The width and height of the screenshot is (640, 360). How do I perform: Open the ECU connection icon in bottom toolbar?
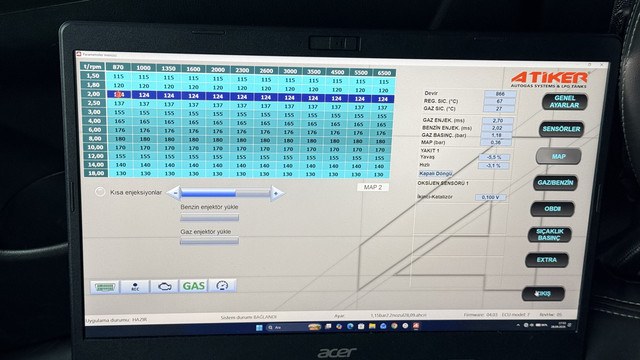(x=105, y=287)
